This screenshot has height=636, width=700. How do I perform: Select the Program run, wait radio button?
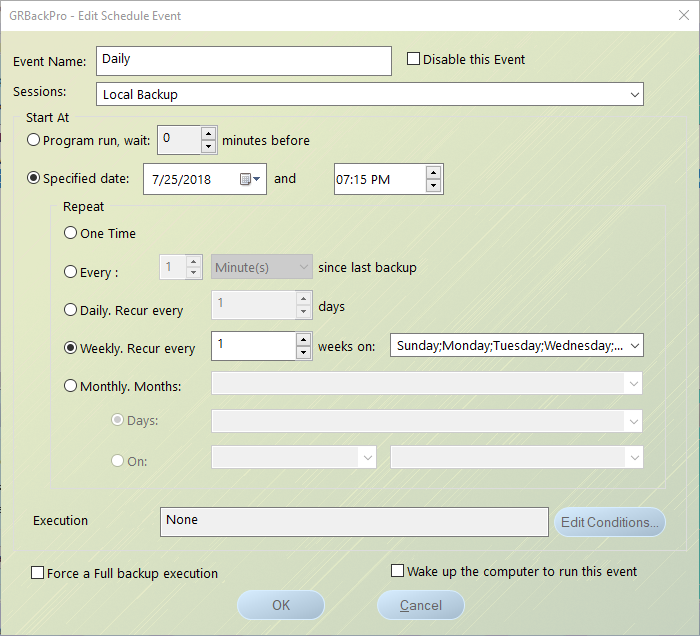pyautogui.click(x=33, y=140)
